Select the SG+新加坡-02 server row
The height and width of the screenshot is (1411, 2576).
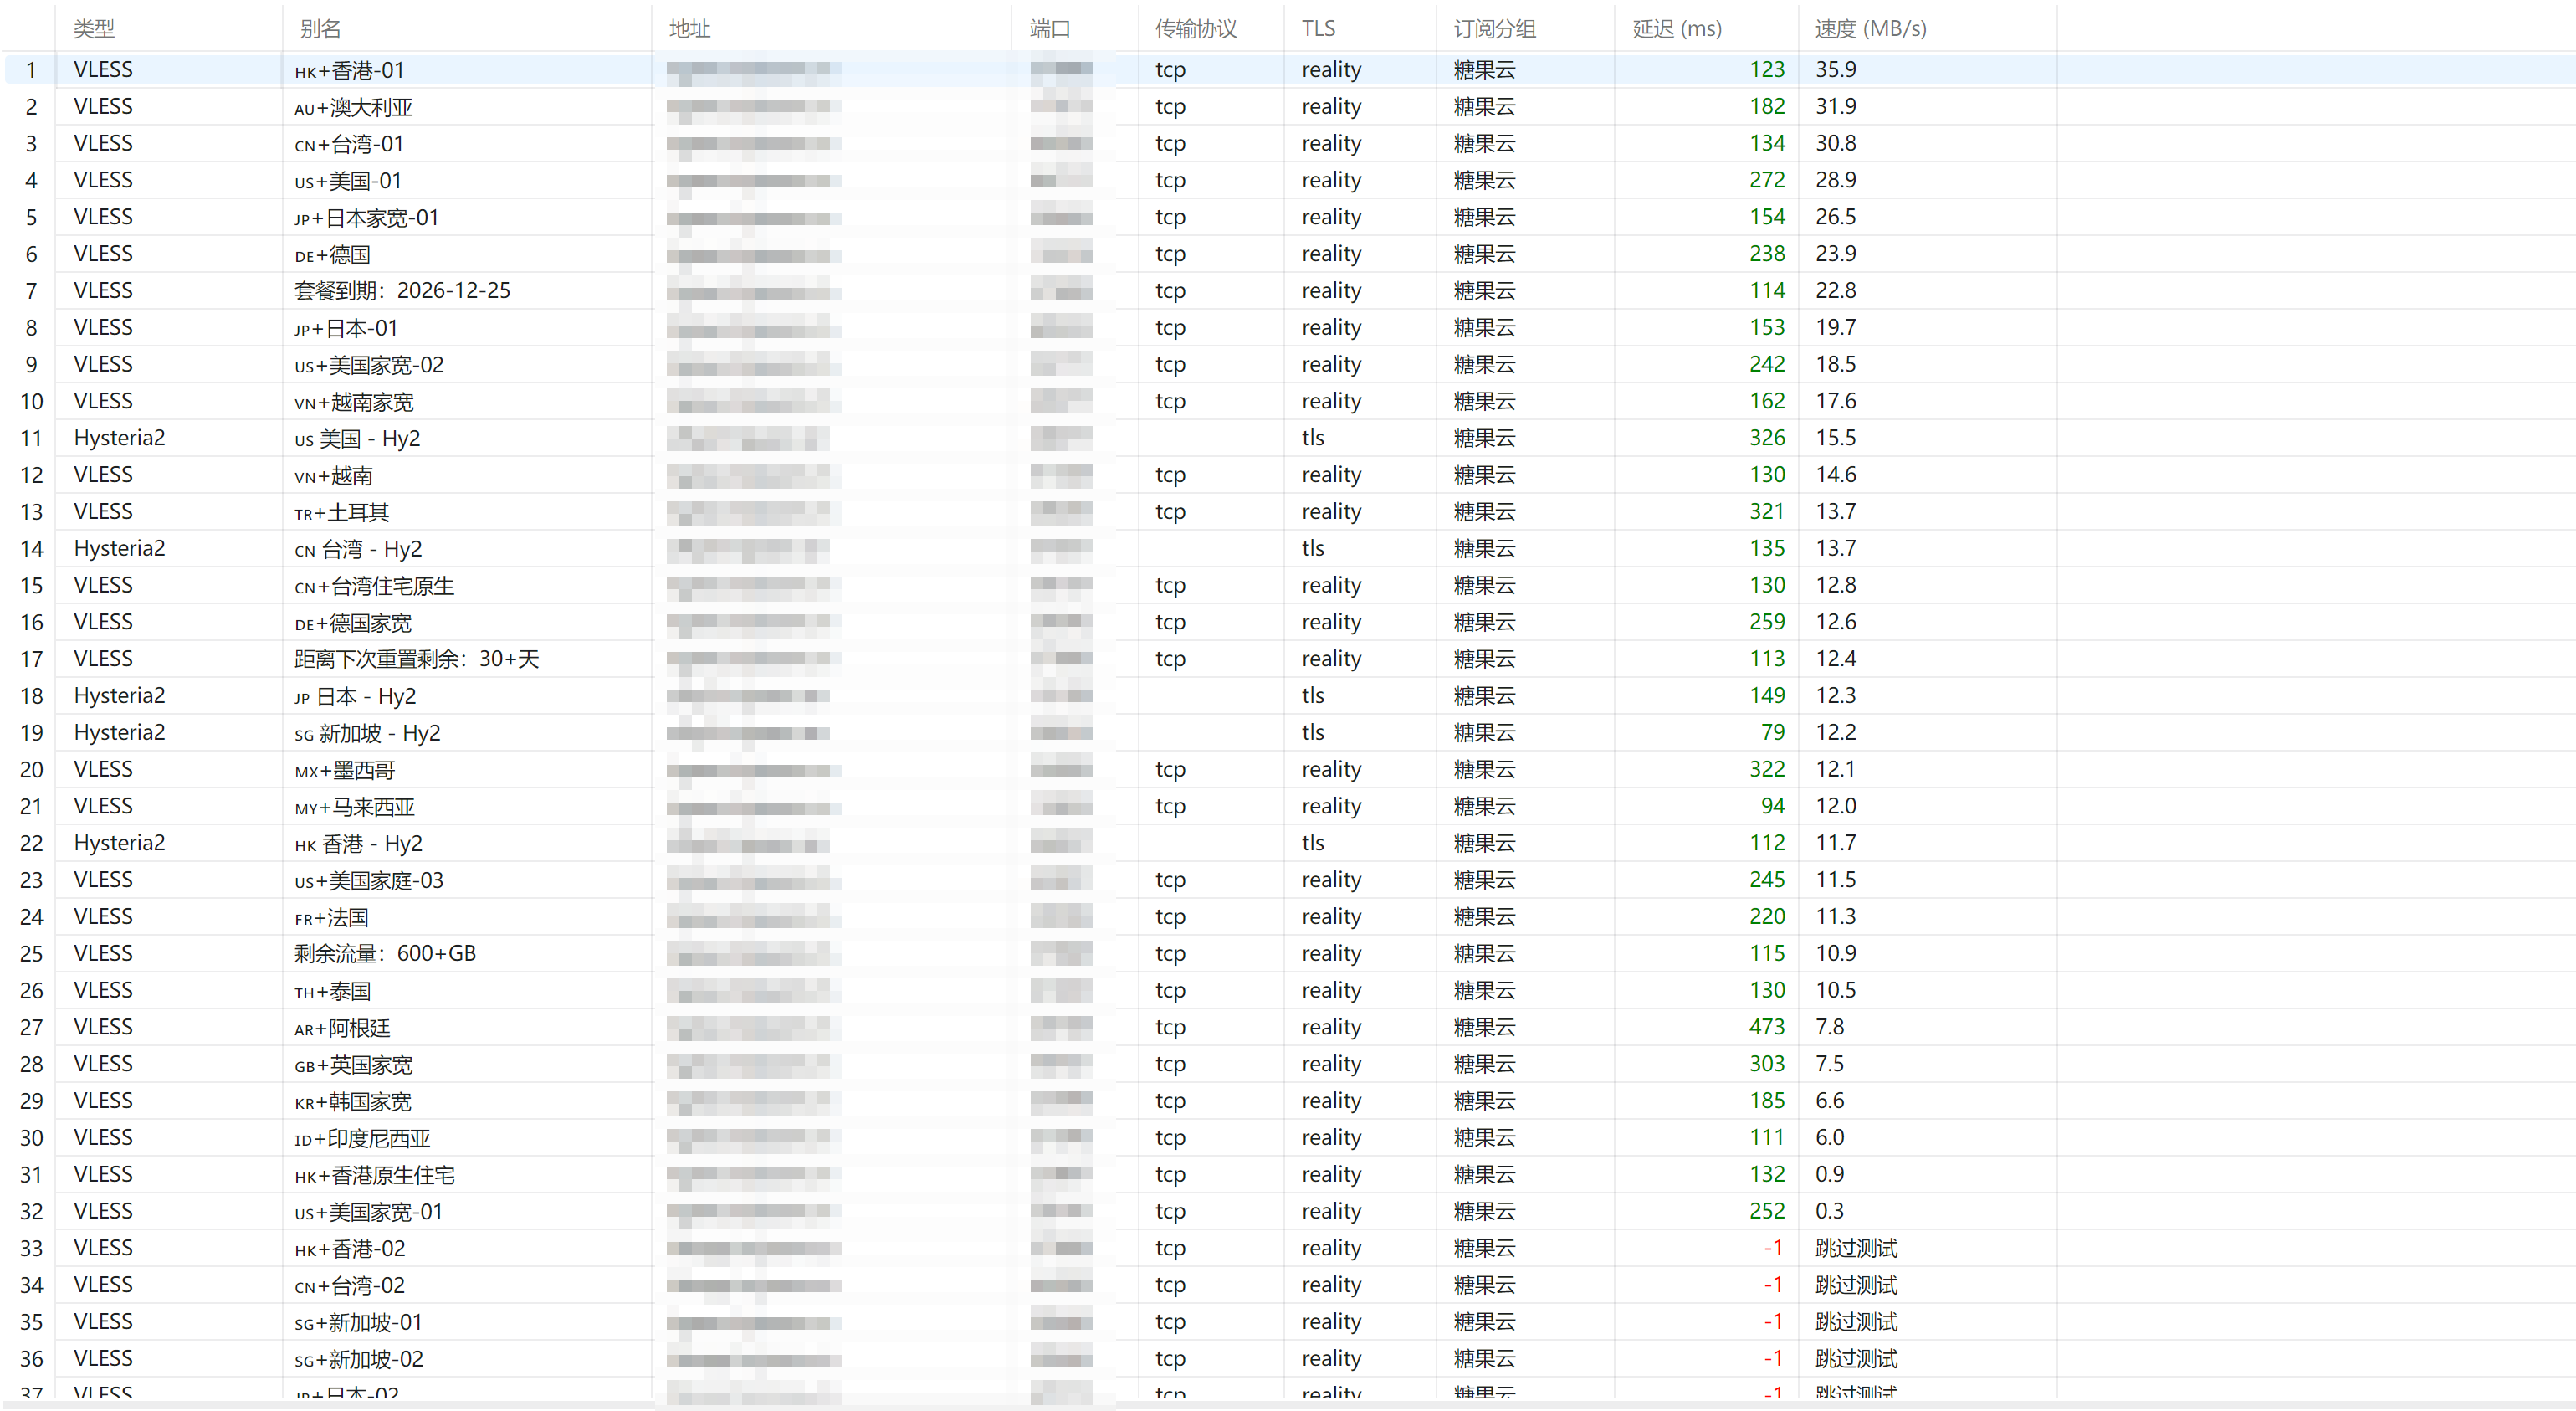(x=1288, y=1358)
